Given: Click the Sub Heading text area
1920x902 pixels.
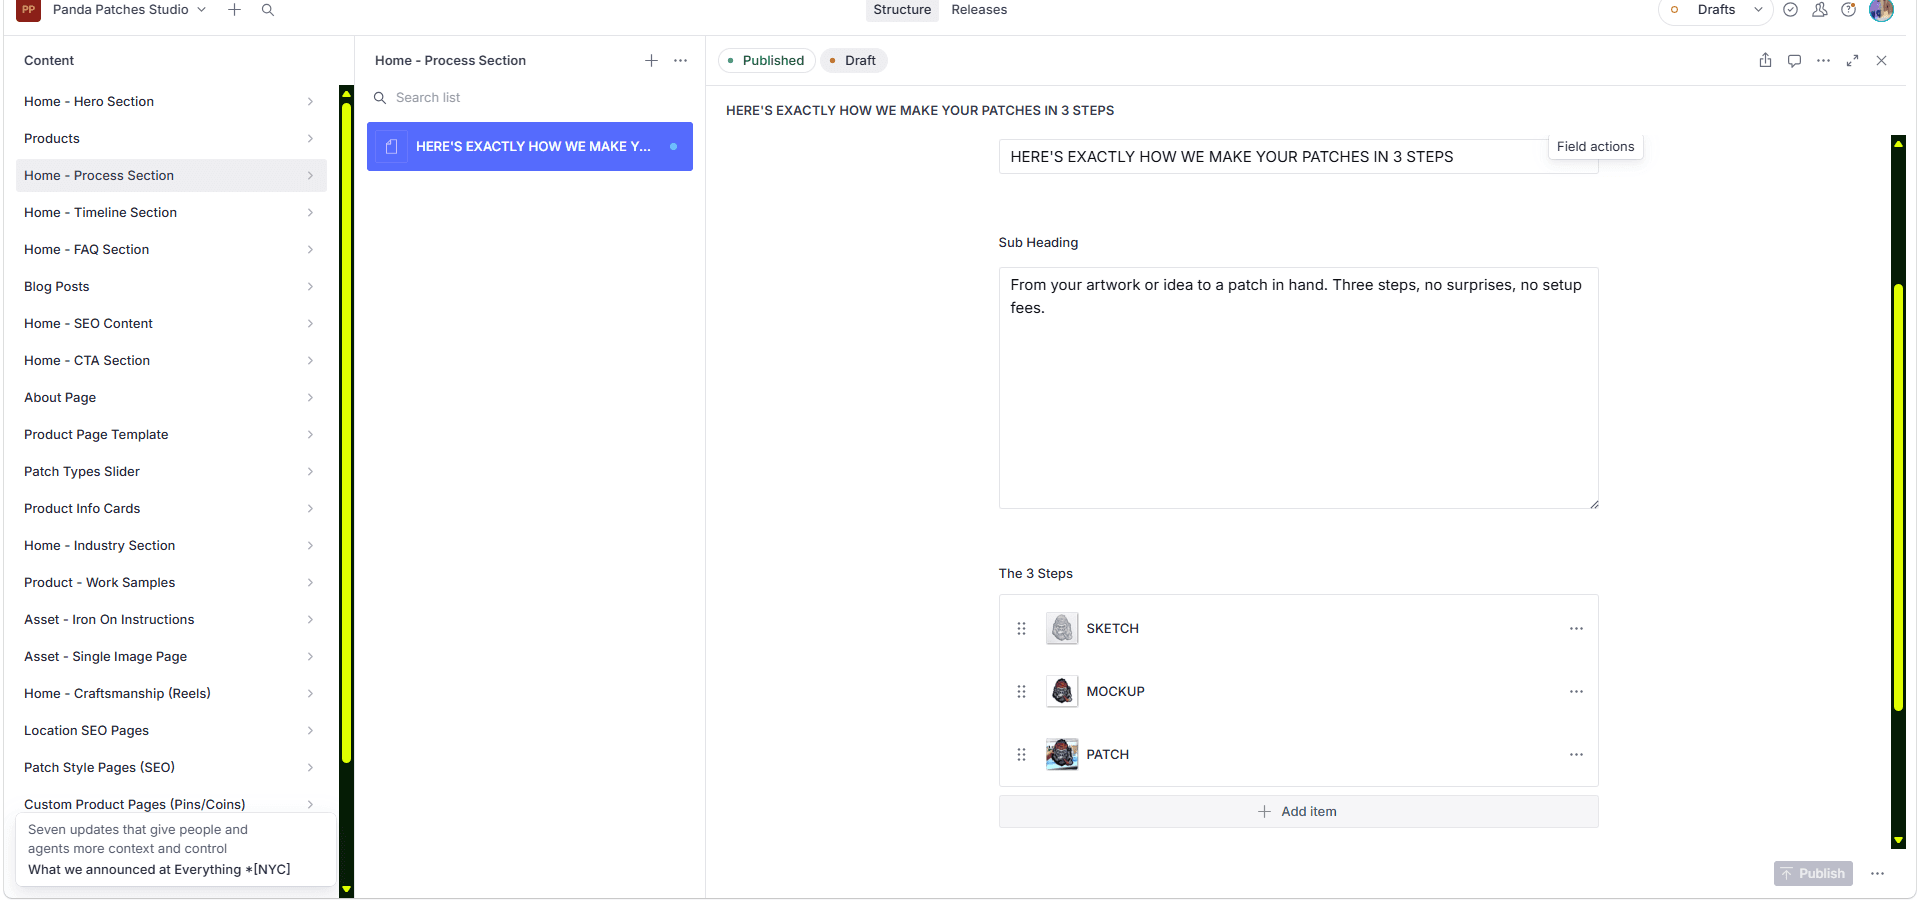Looking at the screenshot, I should [x=1298, y=388].
